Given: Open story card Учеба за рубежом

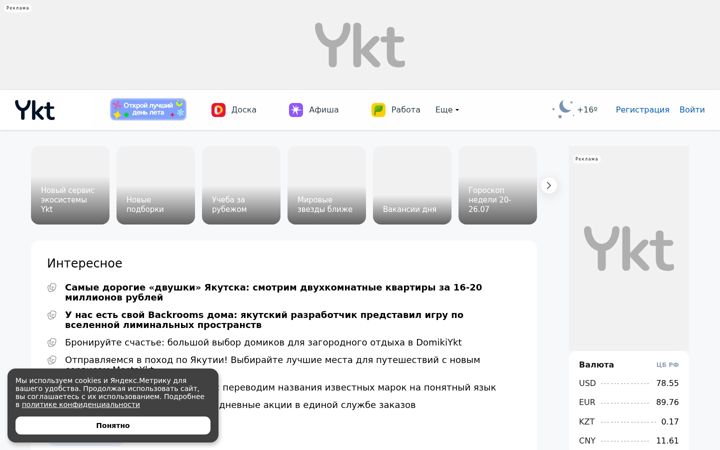Looking at the screenshot, I should click(x=241, y=185).
